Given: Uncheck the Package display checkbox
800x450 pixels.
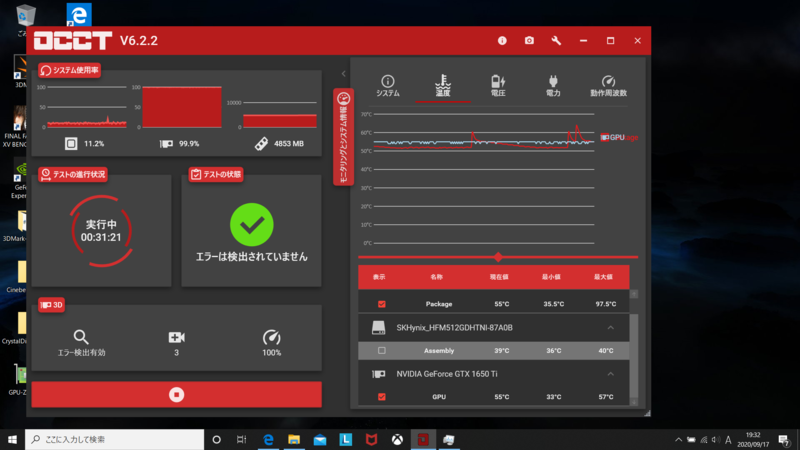Looking at the screenshot, I should coord(382,304).
